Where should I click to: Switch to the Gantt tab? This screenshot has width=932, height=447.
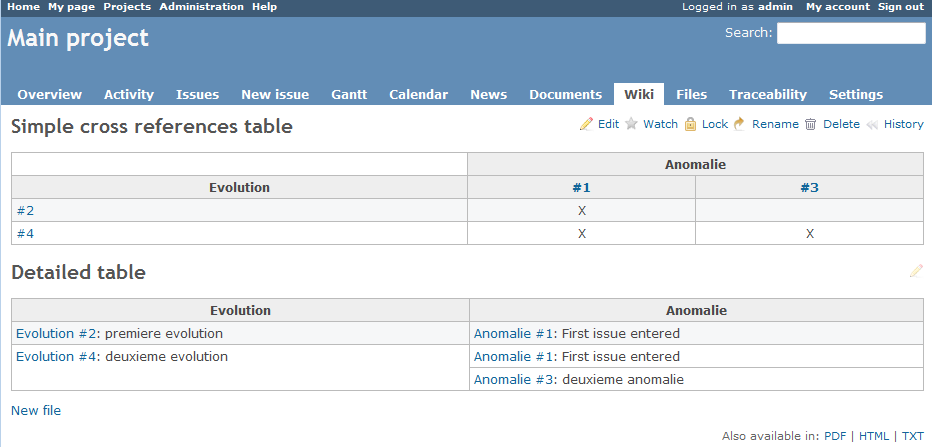(349, 94)
